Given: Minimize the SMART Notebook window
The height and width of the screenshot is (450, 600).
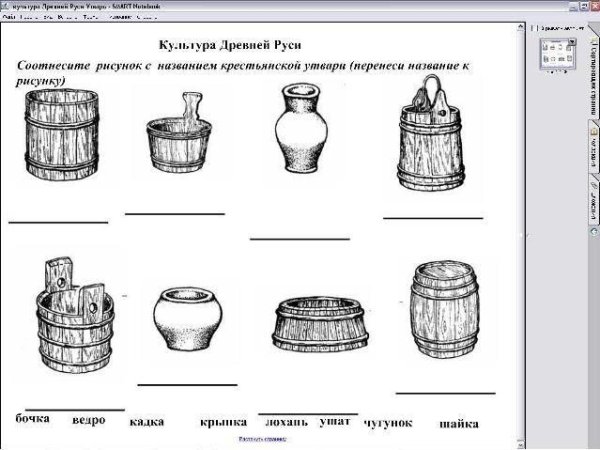Looking at the screenshot, I should click(x=574, y=6).
